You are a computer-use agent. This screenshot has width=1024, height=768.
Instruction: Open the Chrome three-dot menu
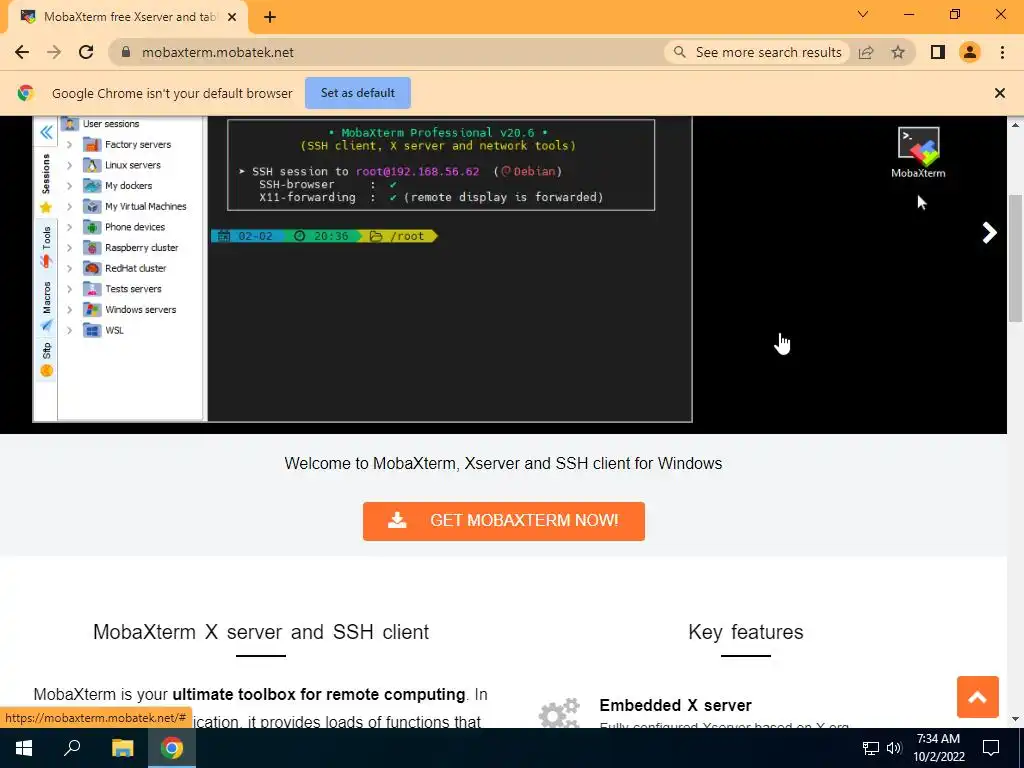coord(1002,52)
